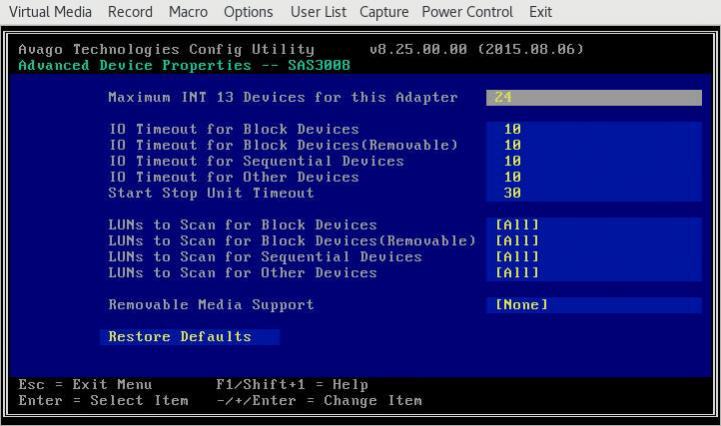Click the Esc = Exit Menu hint
The image size is (721, 426).
pyautogui.click(x=85, y=385)
